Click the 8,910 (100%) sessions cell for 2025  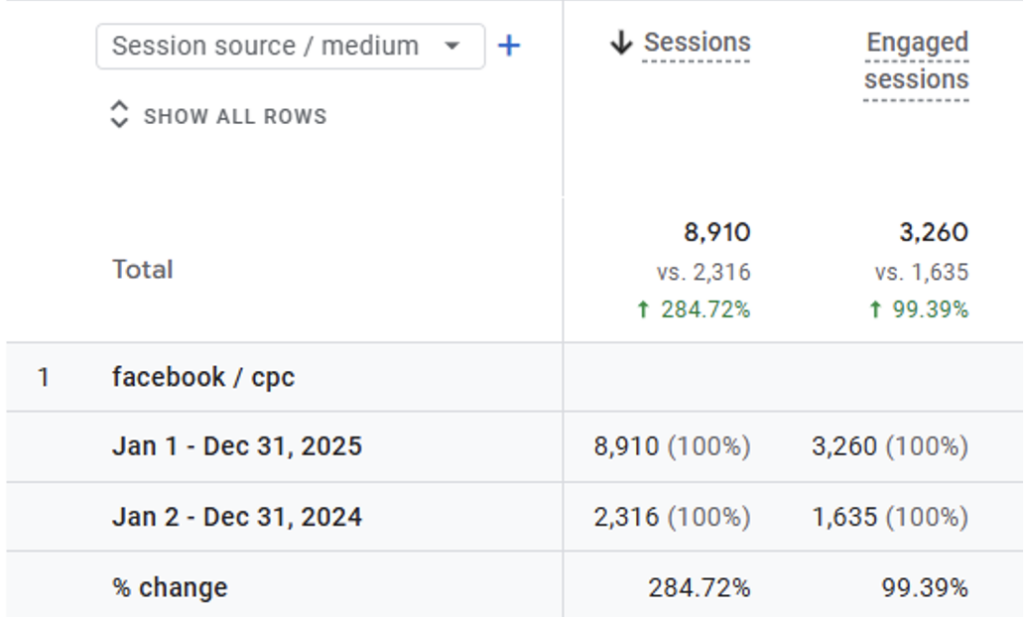672,446
